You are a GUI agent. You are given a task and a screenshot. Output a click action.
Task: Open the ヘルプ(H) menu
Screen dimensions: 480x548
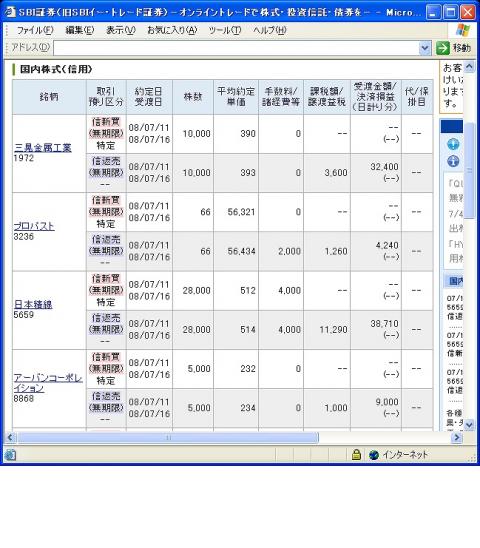pyautogui.click(x=270, y=30)
